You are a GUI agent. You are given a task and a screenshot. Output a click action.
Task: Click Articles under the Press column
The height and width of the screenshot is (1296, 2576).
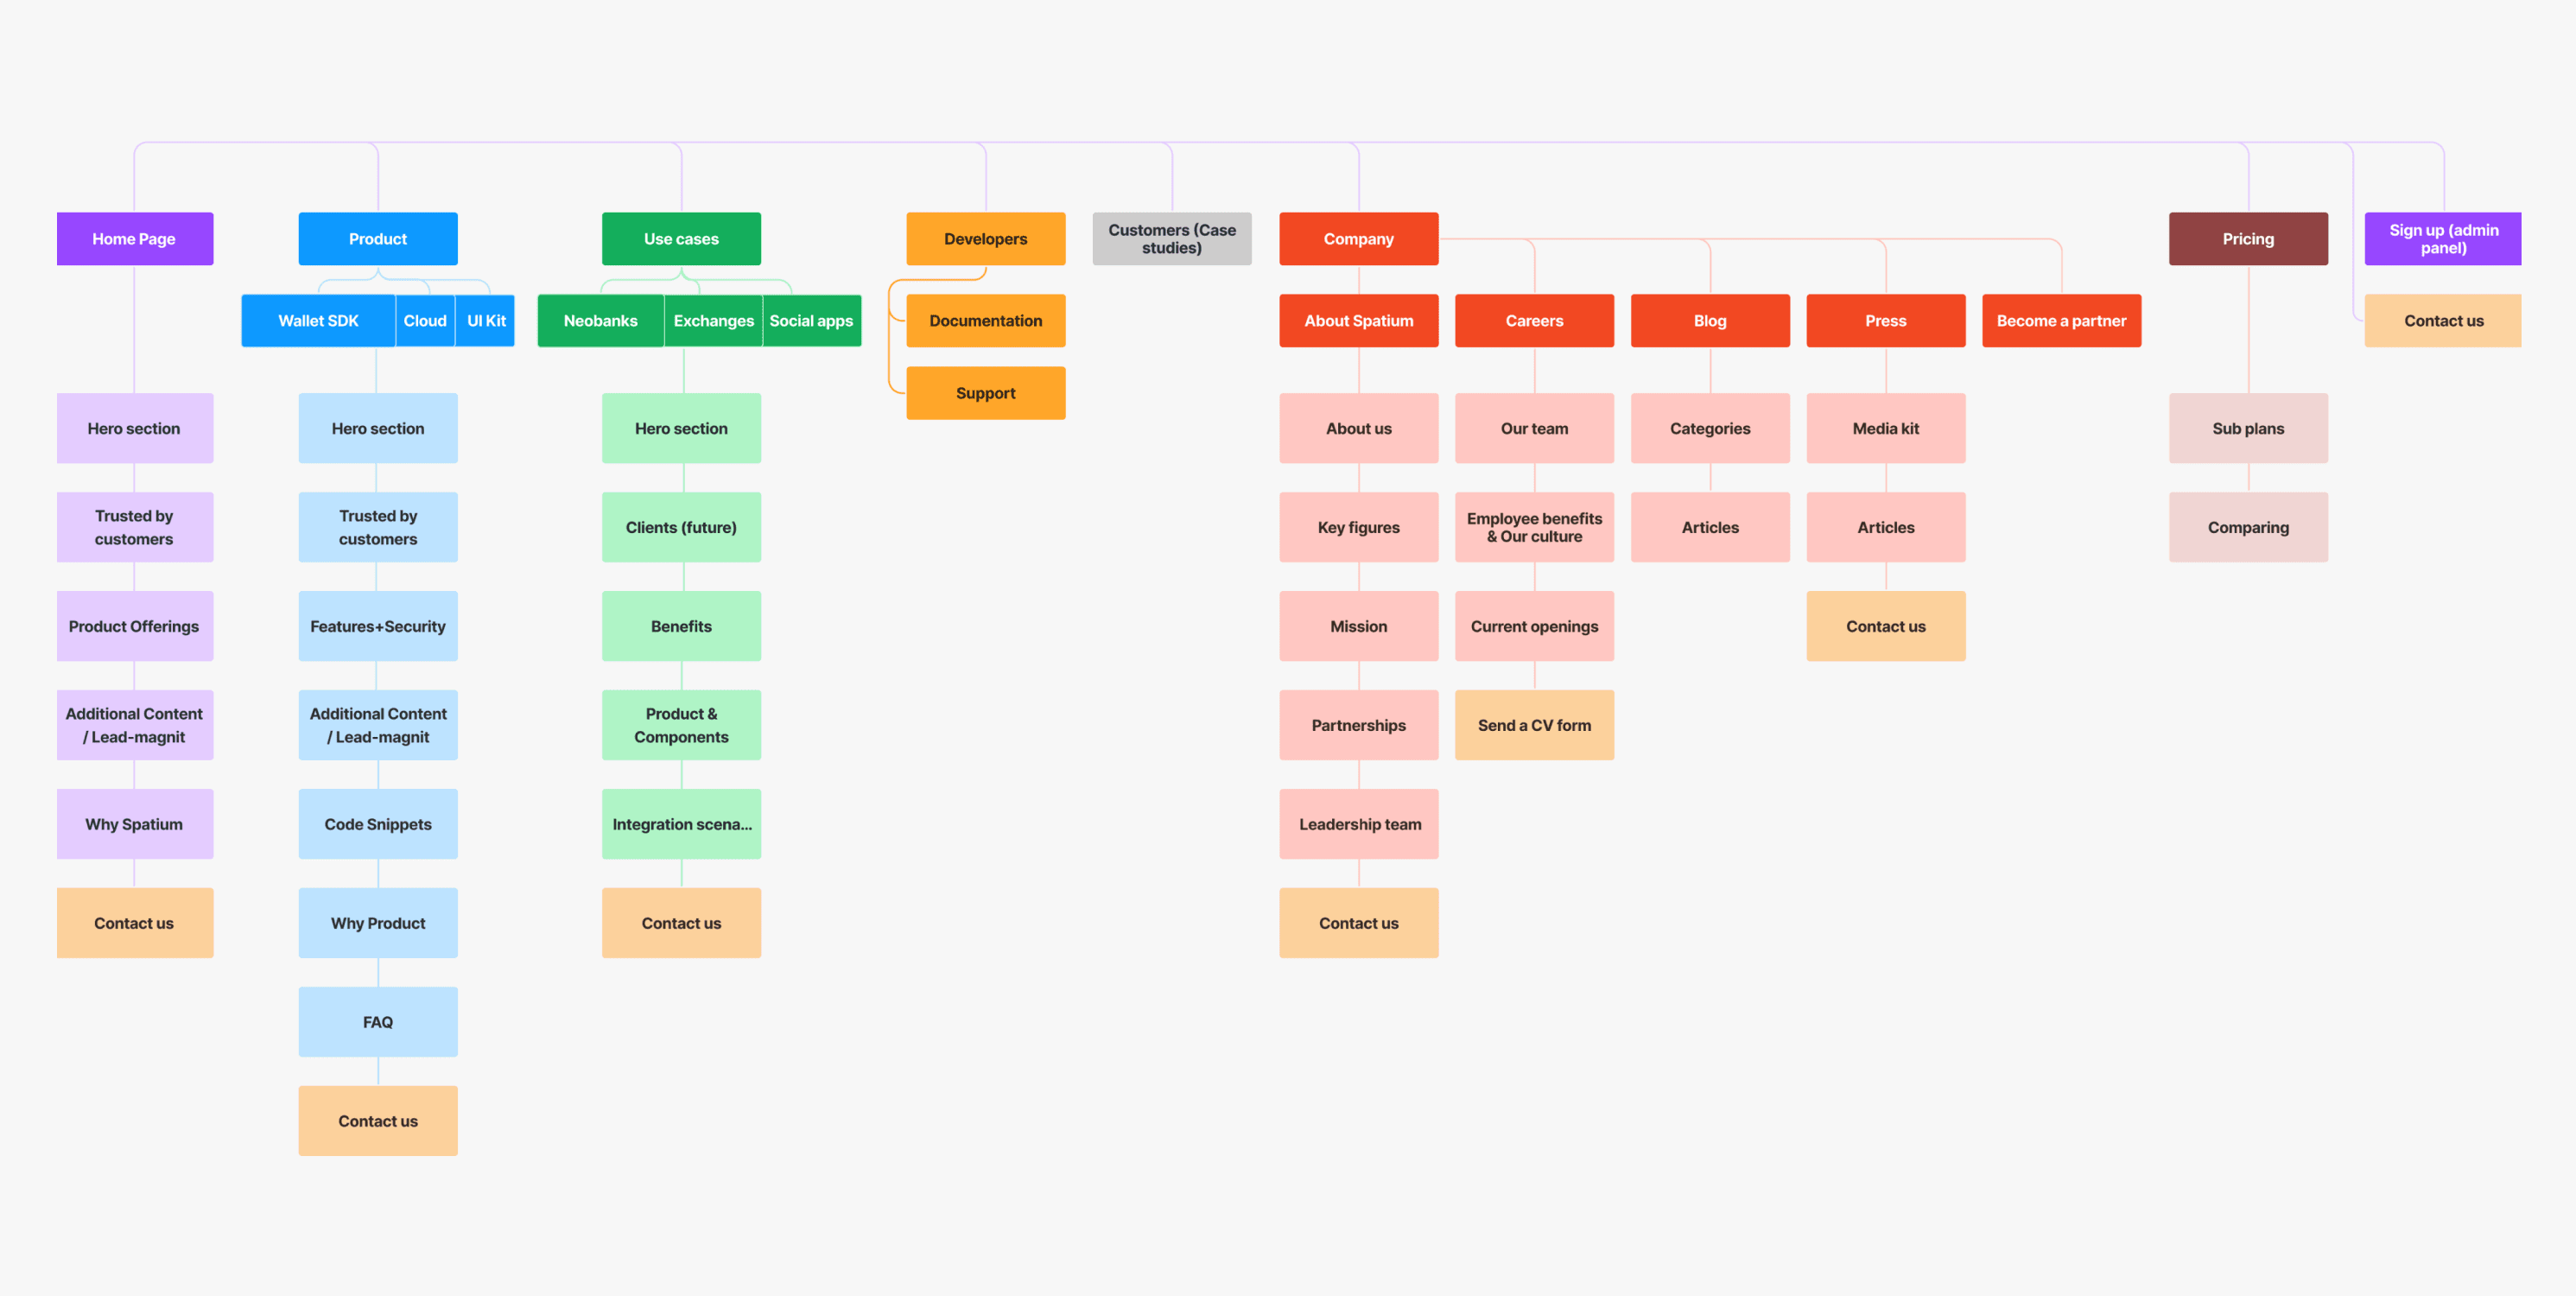coord(1886,527)
